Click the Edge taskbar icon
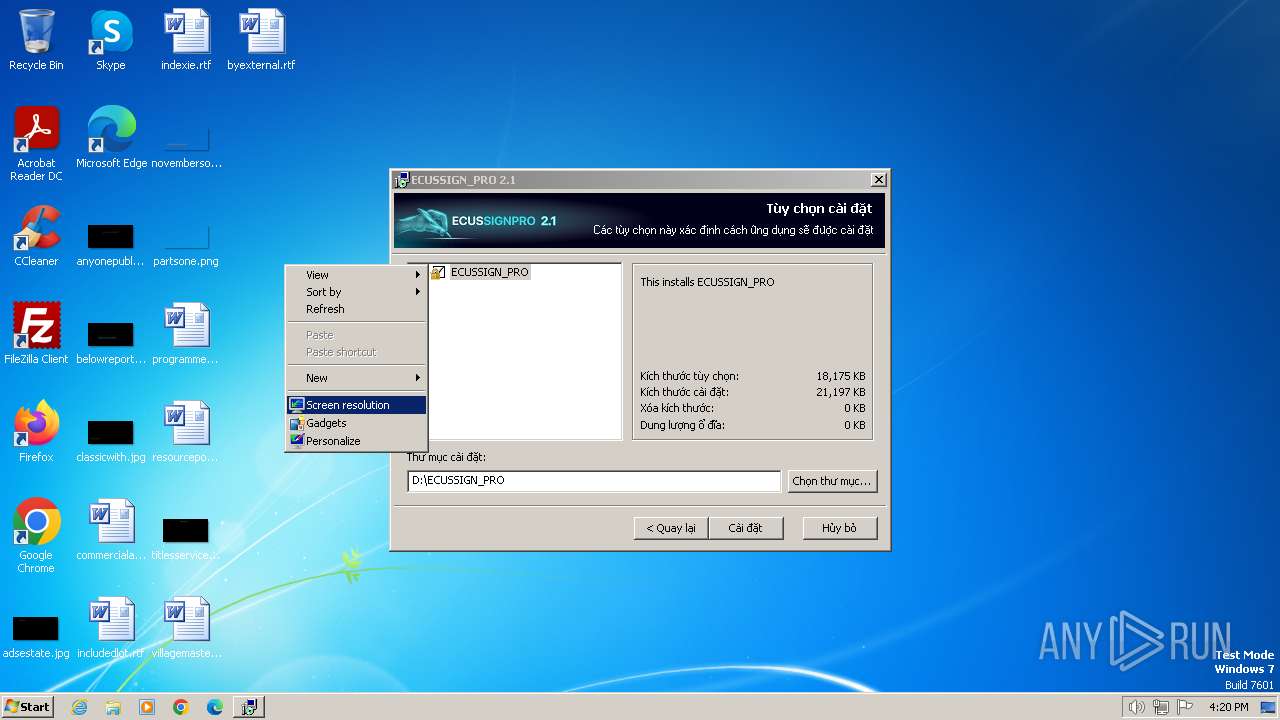The width and height of the screenshot is (1280, 720). 215,707
